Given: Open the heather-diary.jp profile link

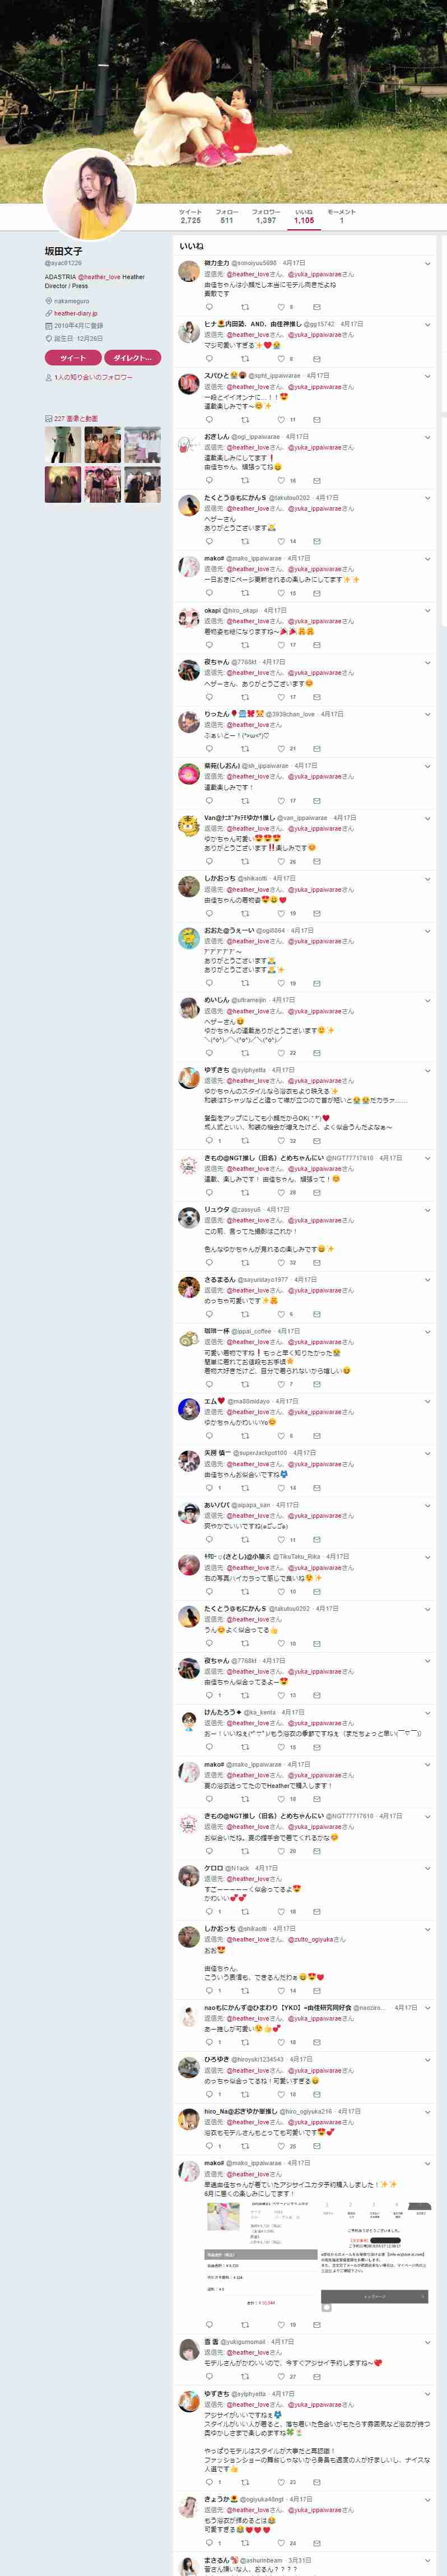Looking at the screenshot, I should click(x=76, y=313).
